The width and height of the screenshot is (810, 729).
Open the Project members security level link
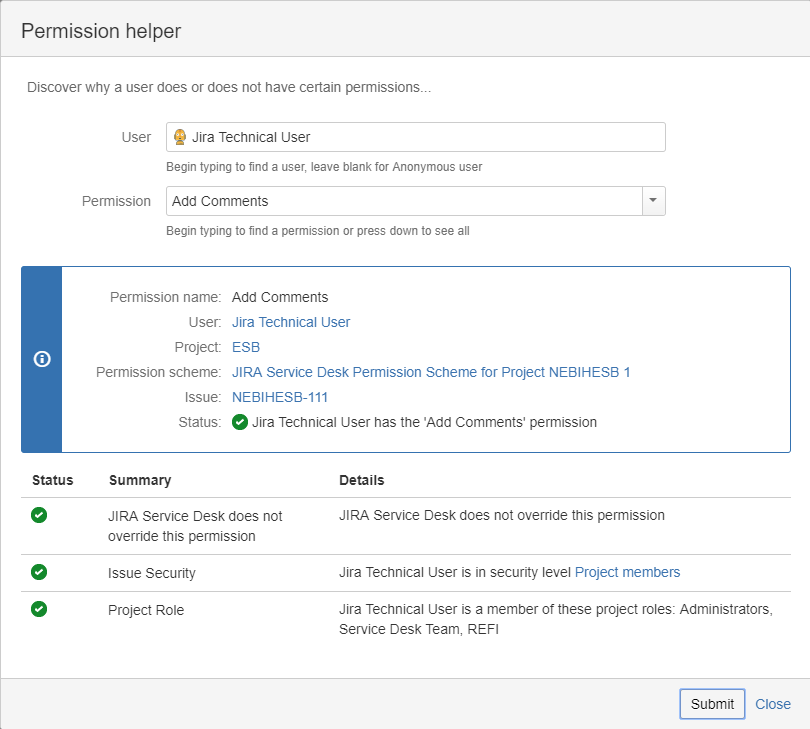627,572
